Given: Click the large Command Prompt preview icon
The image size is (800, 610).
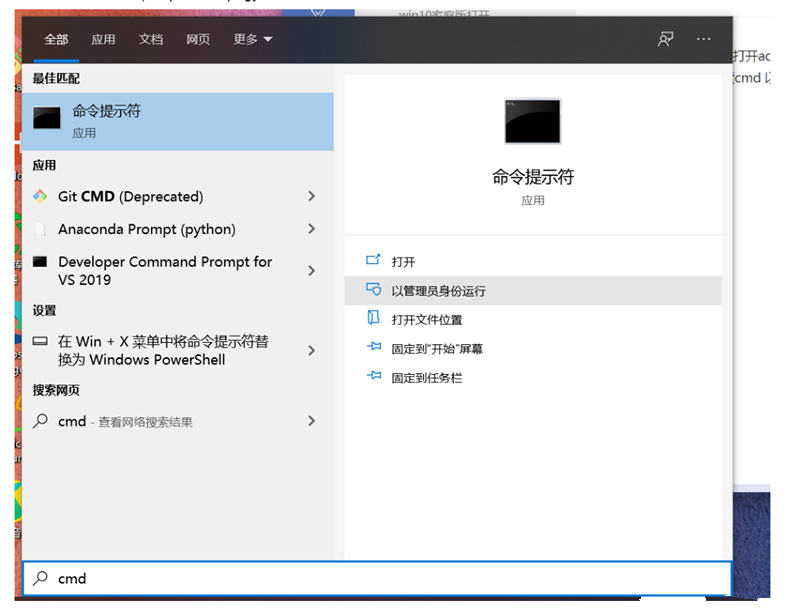Looking at the screenshot, I should coord(533,120).
